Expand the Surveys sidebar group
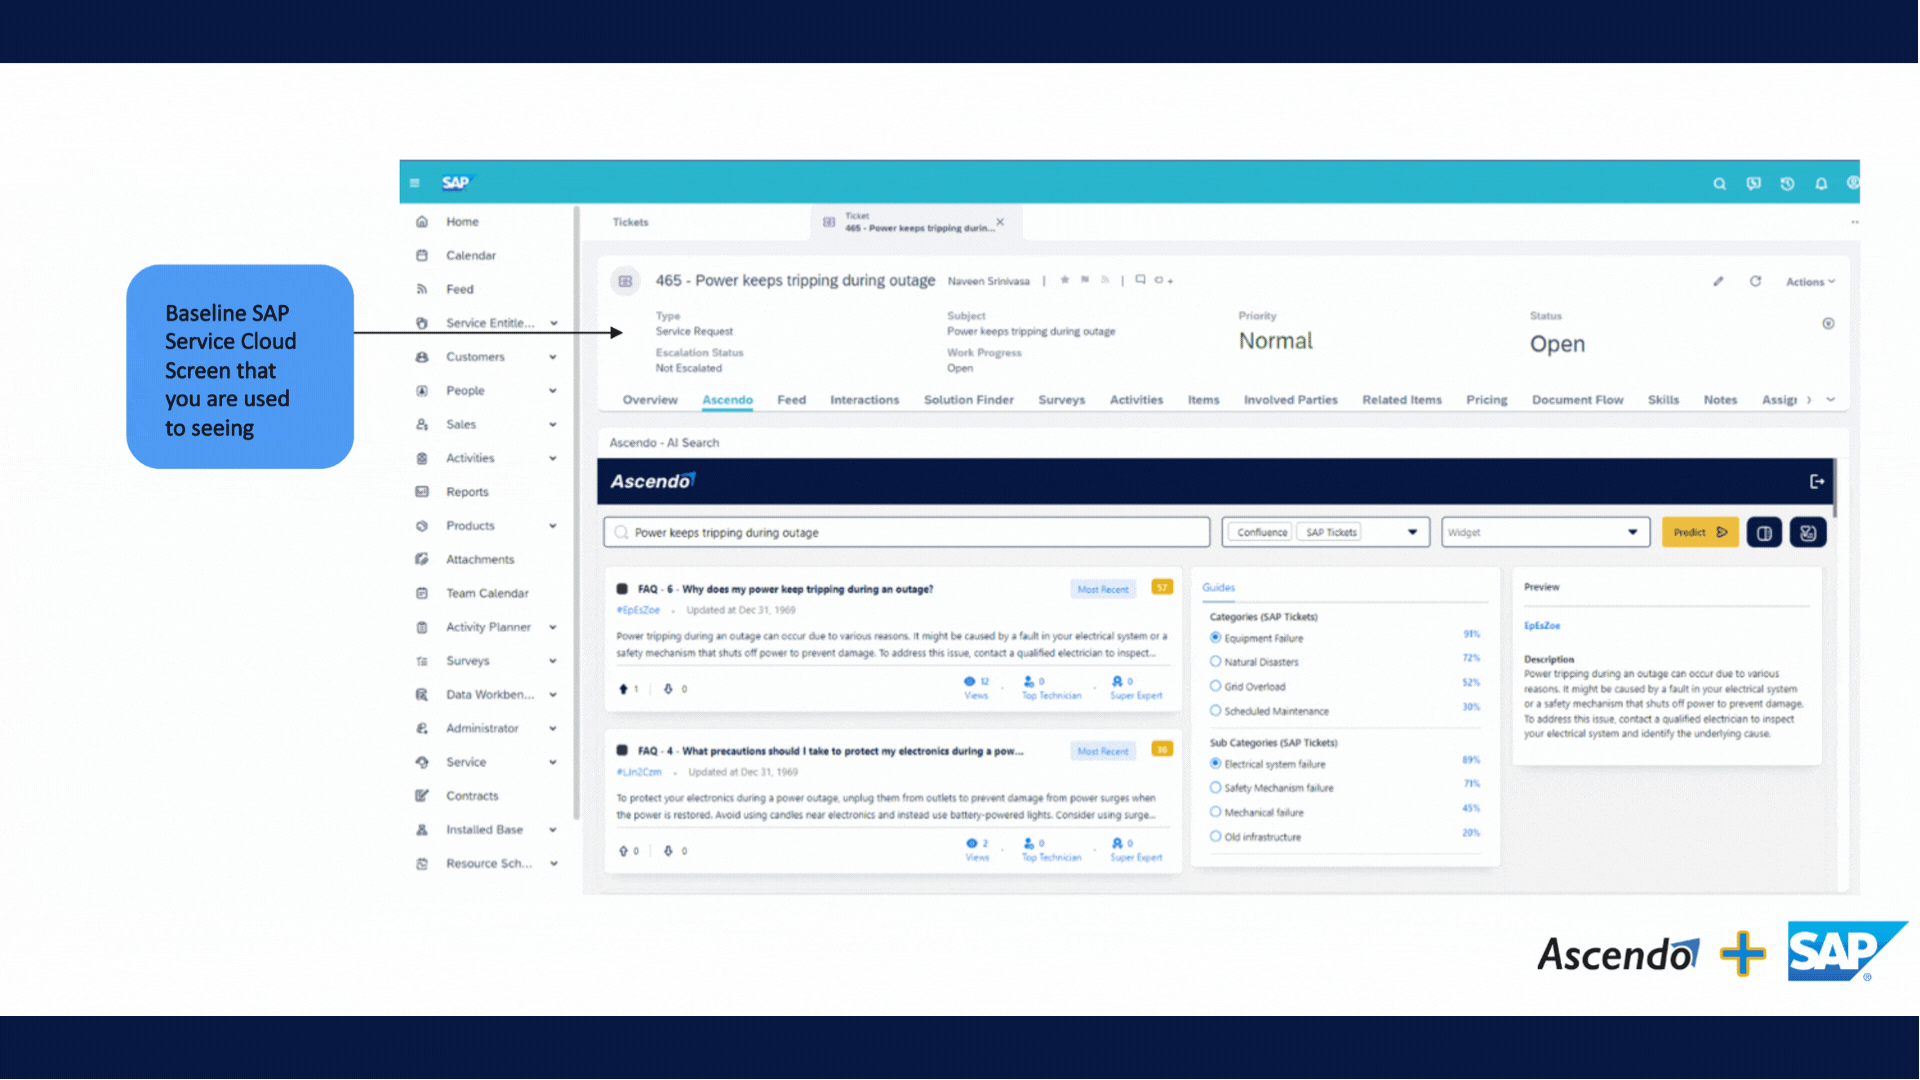This screenshot has height=1080, width=1920. (x=553, y=661)
